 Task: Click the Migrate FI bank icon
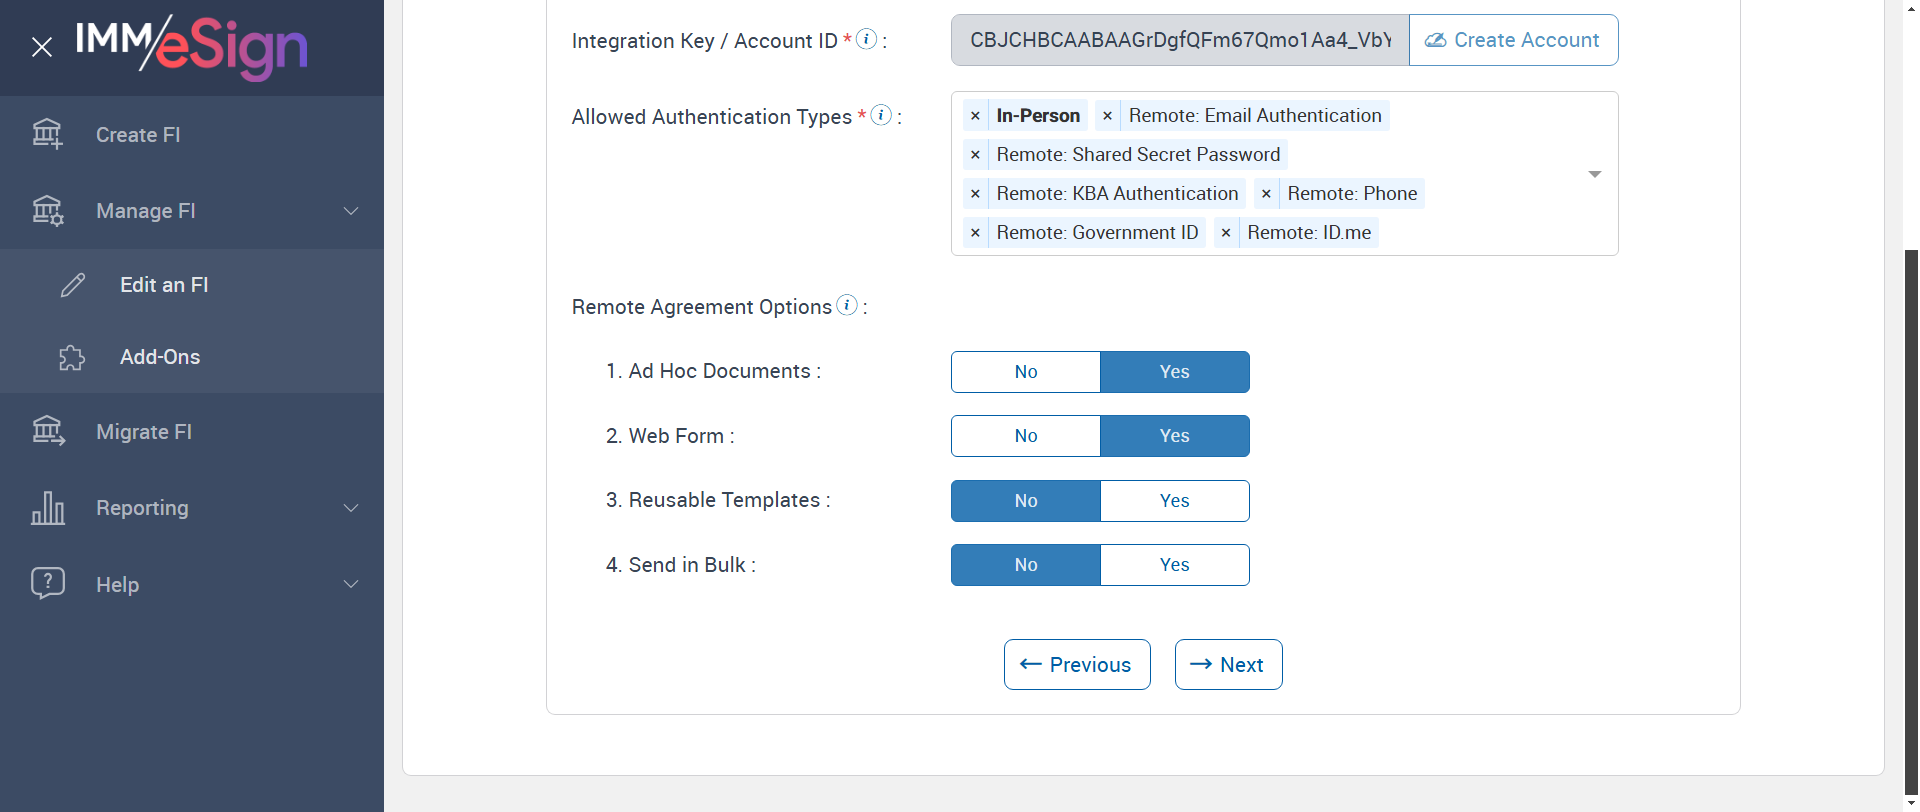pos(47,431)
